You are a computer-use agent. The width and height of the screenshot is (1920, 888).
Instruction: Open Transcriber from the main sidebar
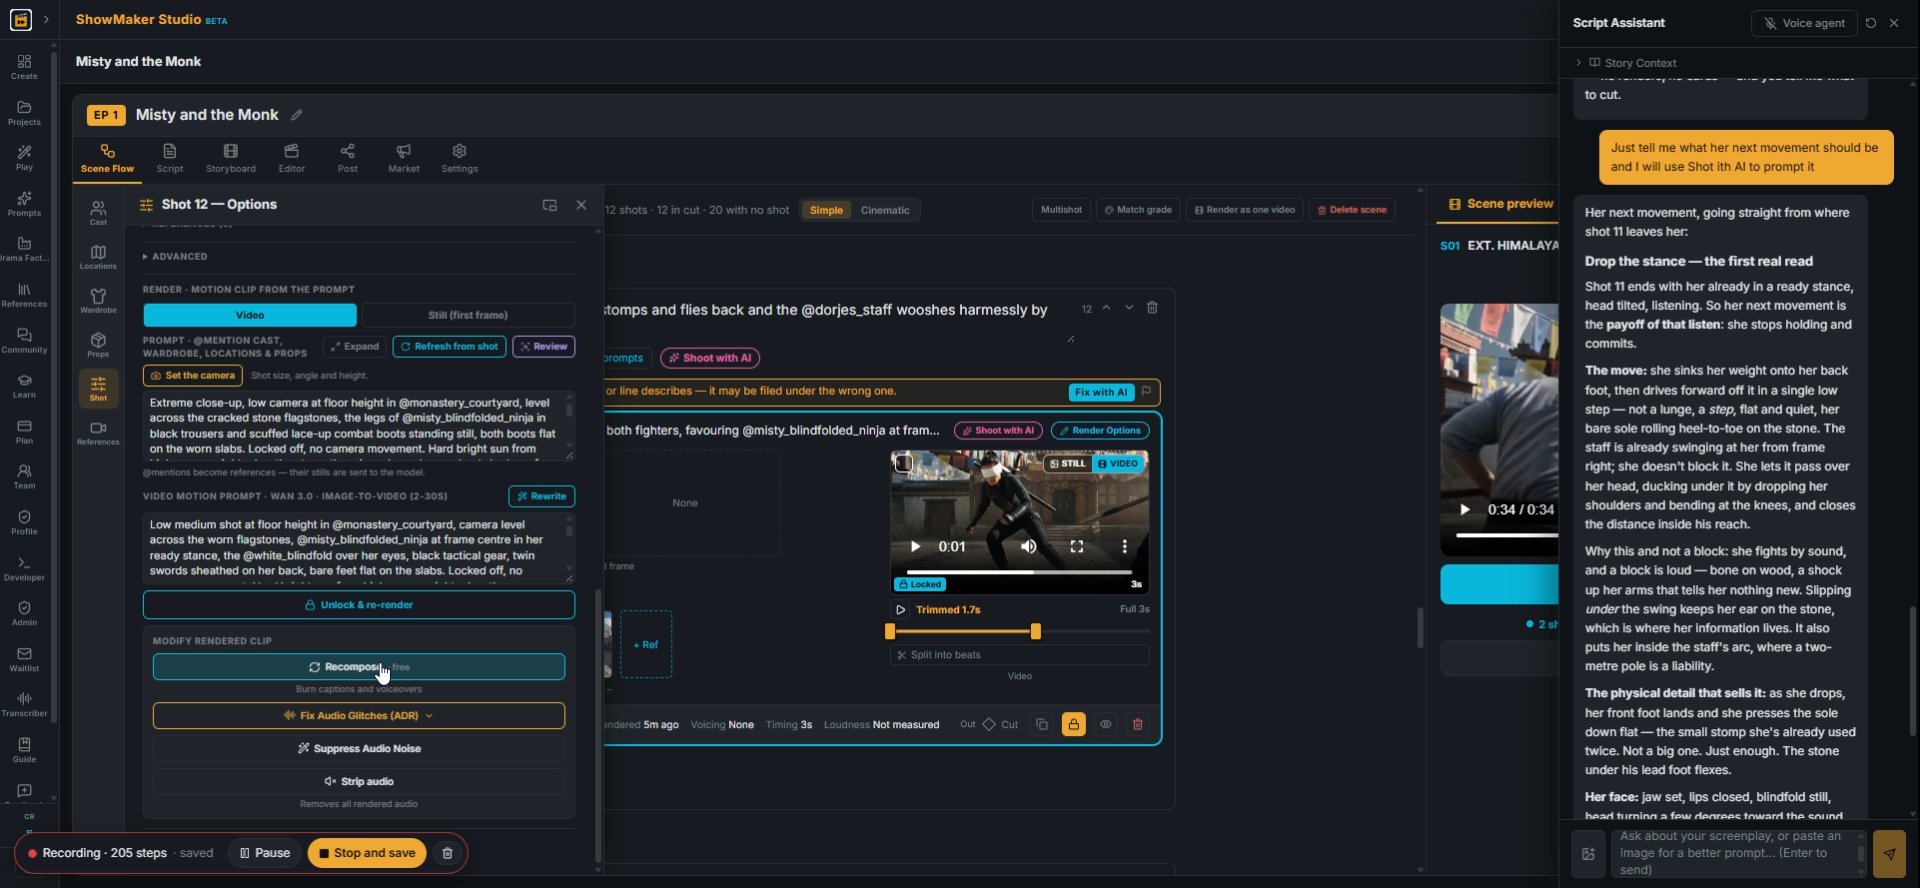[24, 704]
